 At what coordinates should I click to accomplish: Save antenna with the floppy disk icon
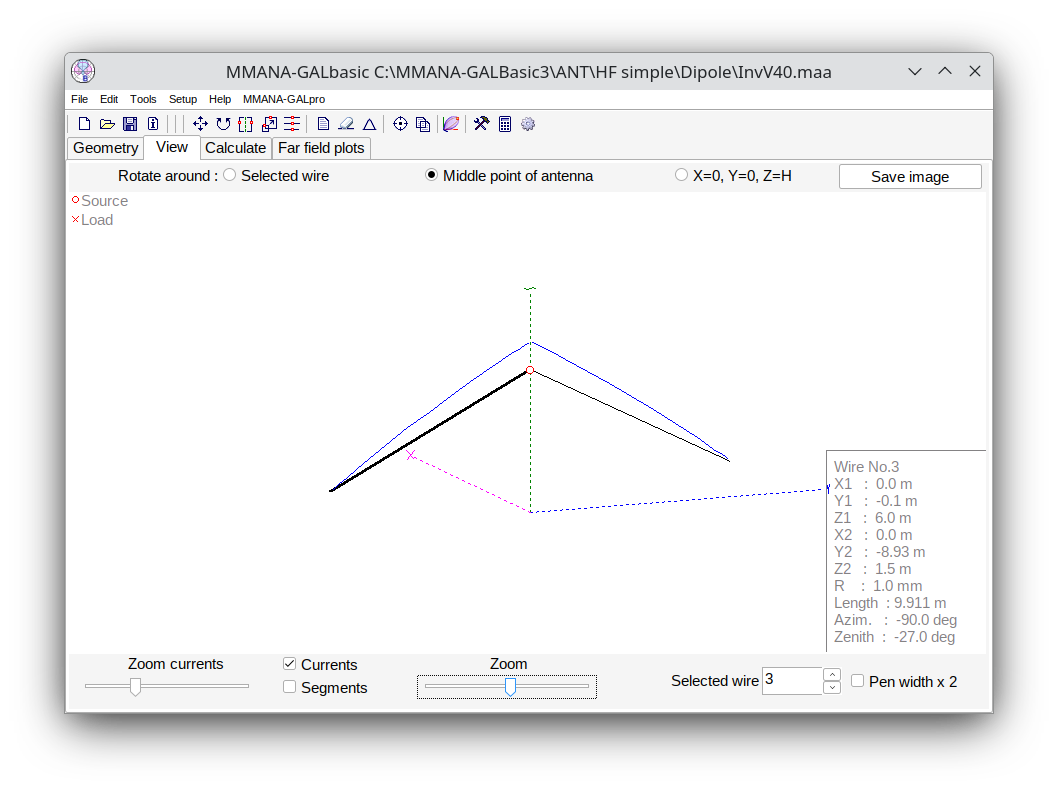click(130, 124)
